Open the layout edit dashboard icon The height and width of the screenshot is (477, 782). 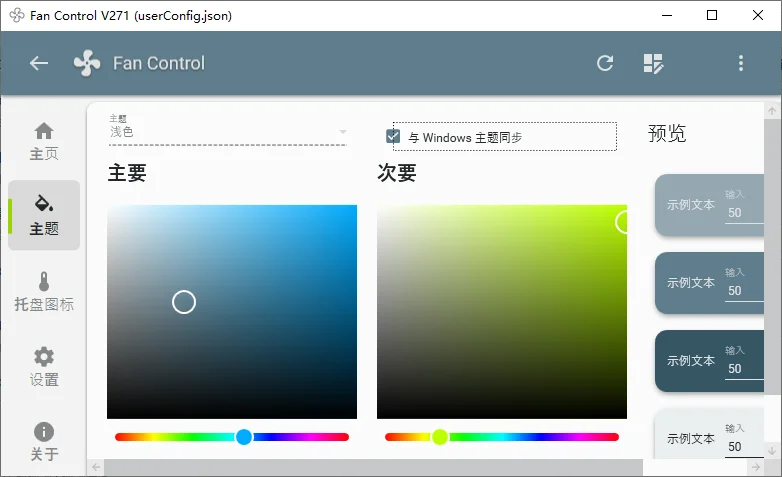(x=653, y=64)
